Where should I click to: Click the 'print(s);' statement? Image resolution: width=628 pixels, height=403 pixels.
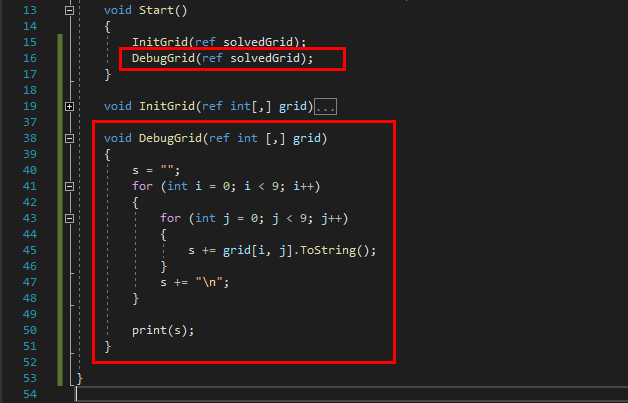coord(163,331)
